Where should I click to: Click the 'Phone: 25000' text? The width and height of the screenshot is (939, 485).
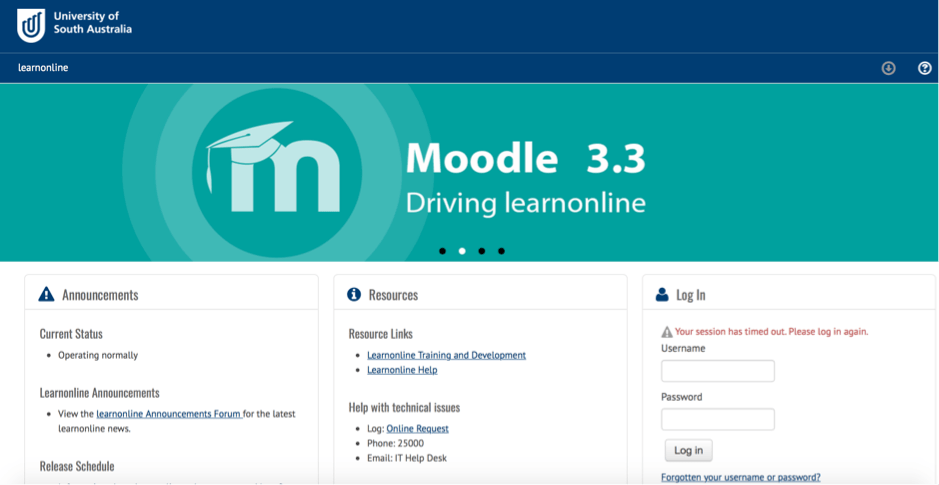click(x=395, y=444)
